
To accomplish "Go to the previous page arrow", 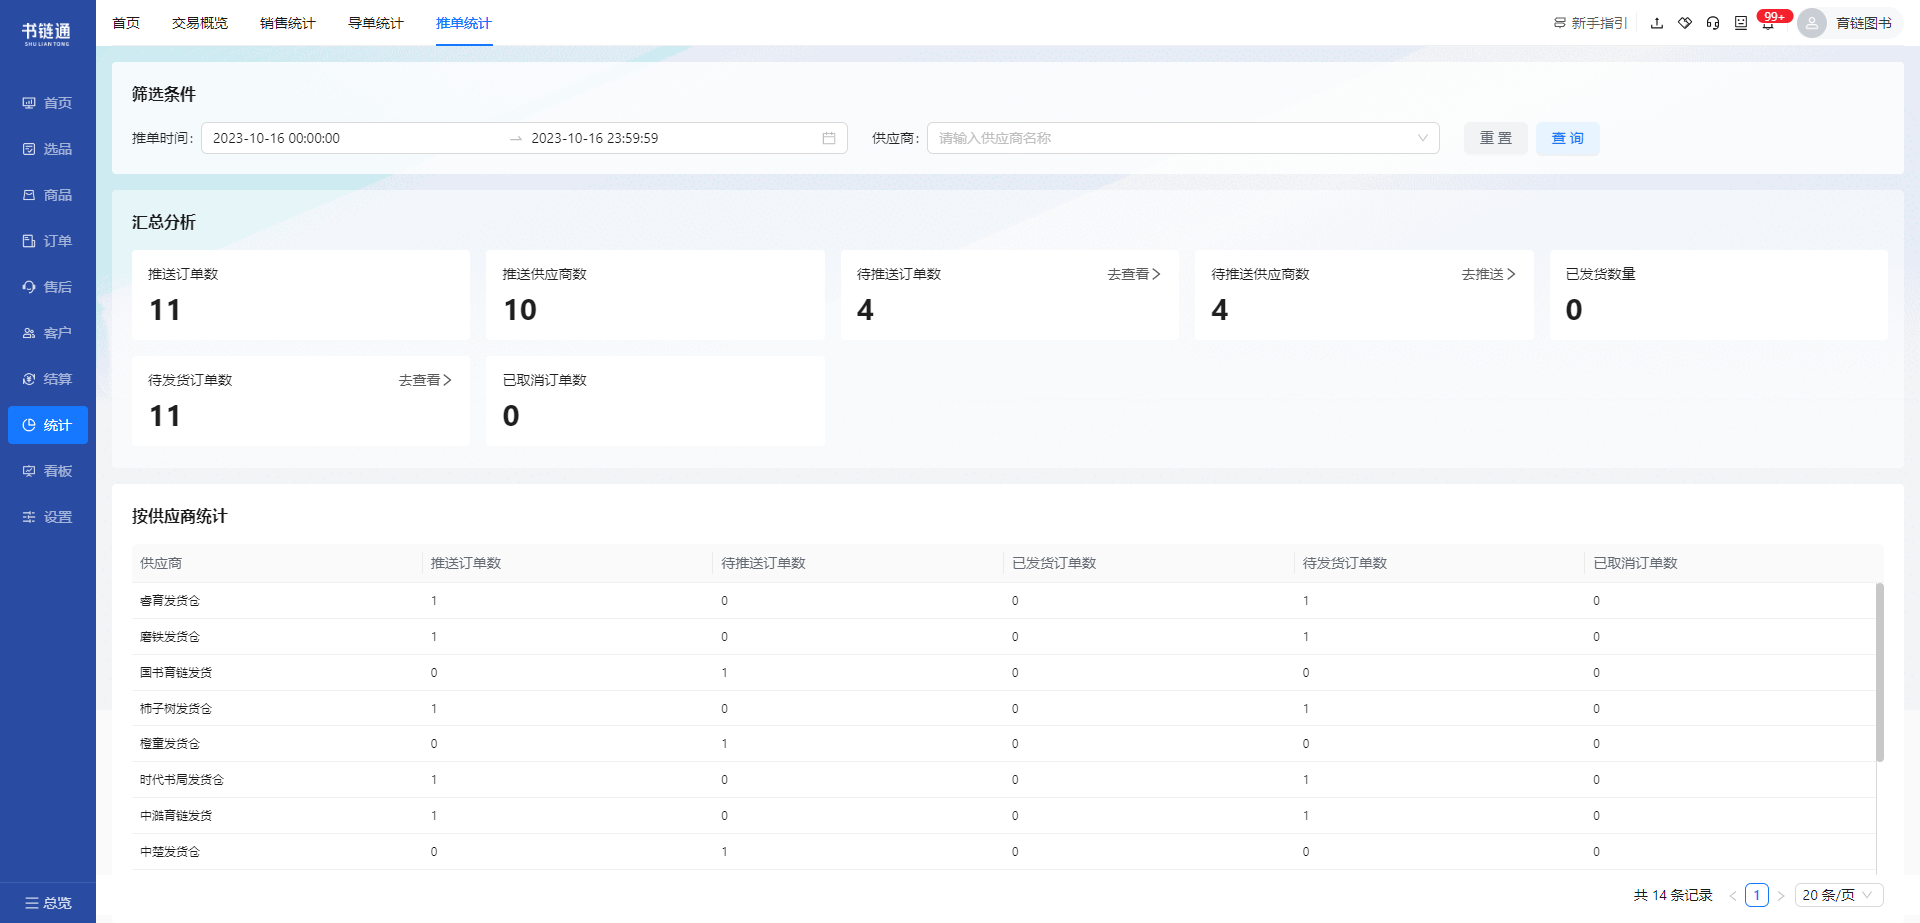I will (x=1733, y=895).
